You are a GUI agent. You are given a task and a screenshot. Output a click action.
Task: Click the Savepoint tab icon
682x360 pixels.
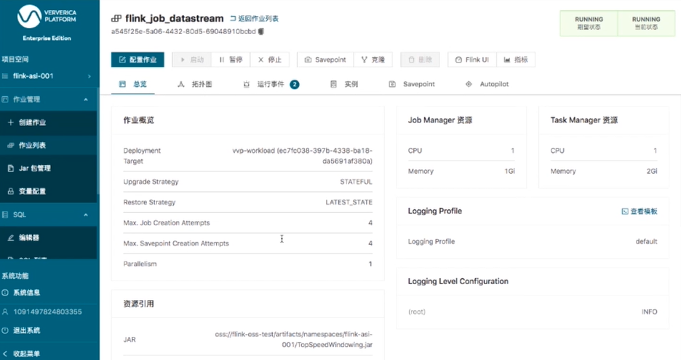point(392,84)
